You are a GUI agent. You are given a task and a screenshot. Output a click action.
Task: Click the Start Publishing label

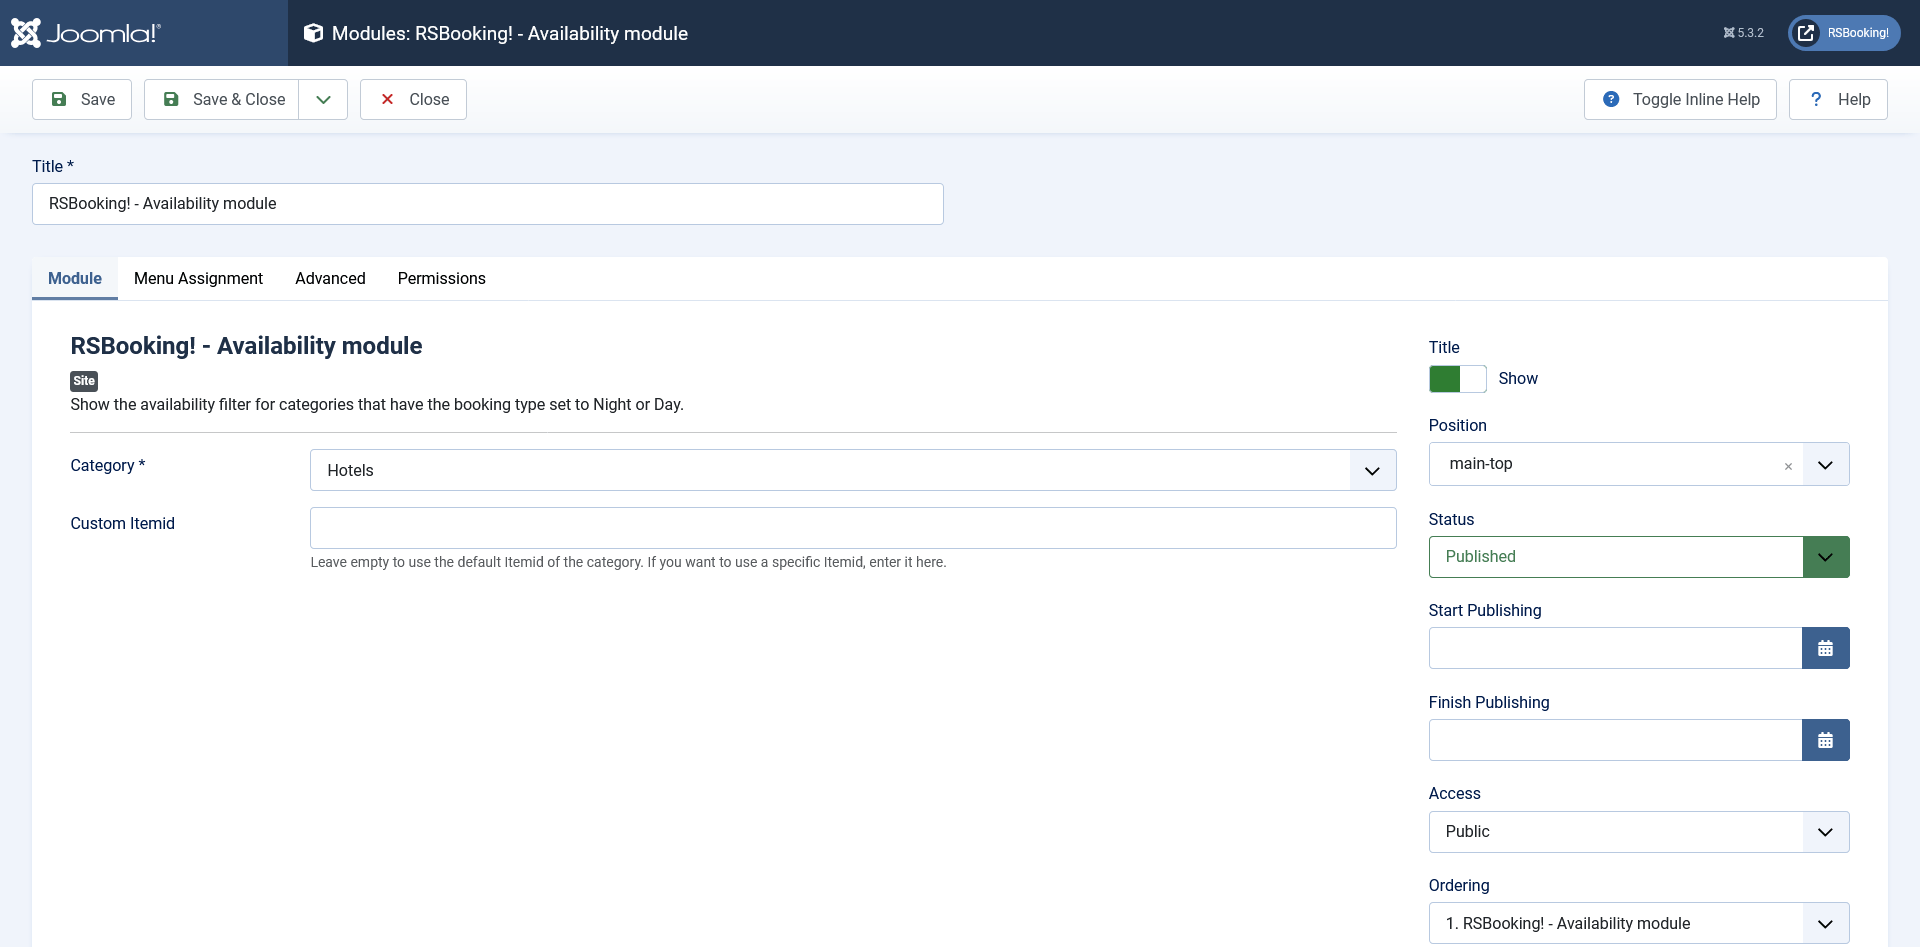pyautogui.click(x=1485, y=610)
